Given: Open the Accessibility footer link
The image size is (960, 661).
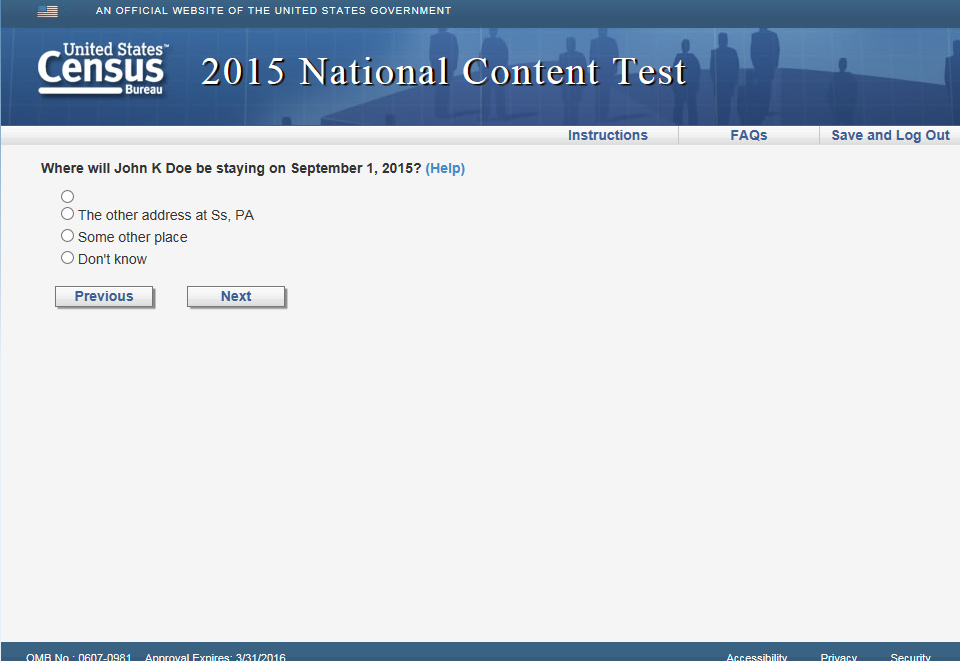Looking at the screenshot, I should coord(756,657).
